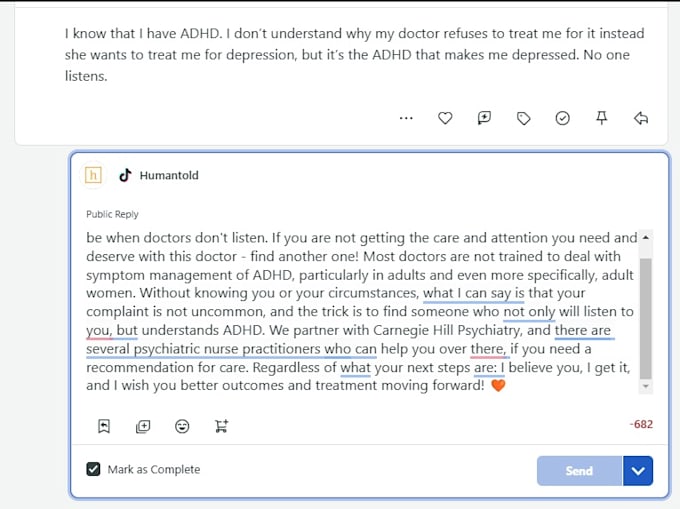The width and height of the screenshot is (680, 509).
Task: Click into the Public Reply text area
Action: click(362, 312)
